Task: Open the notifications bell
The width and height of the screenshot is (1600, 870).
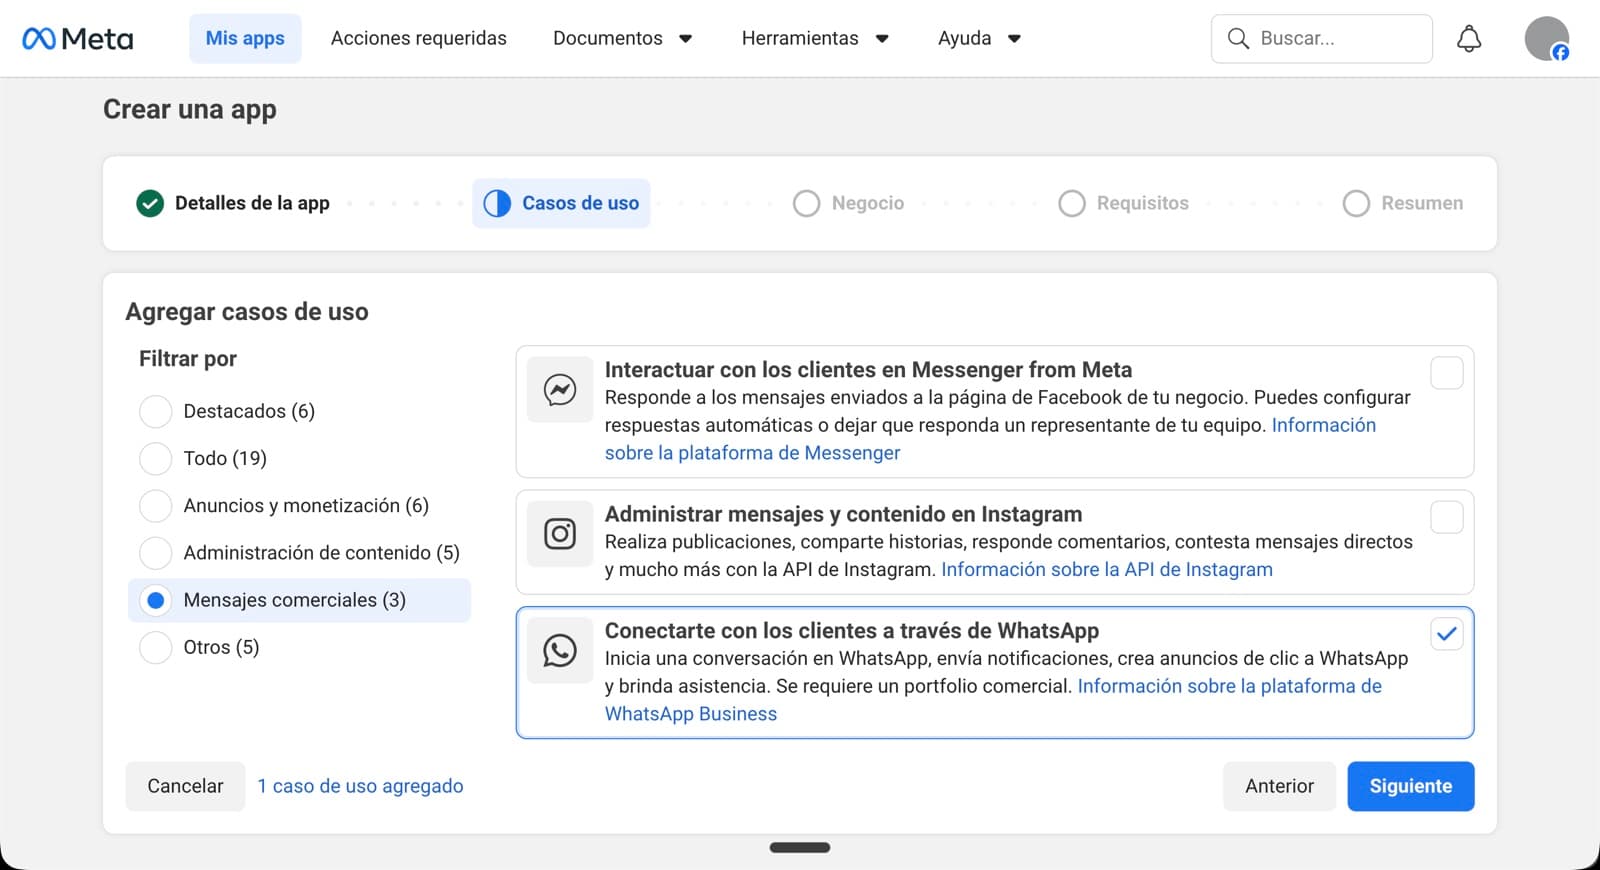Action: point(1468,39)
